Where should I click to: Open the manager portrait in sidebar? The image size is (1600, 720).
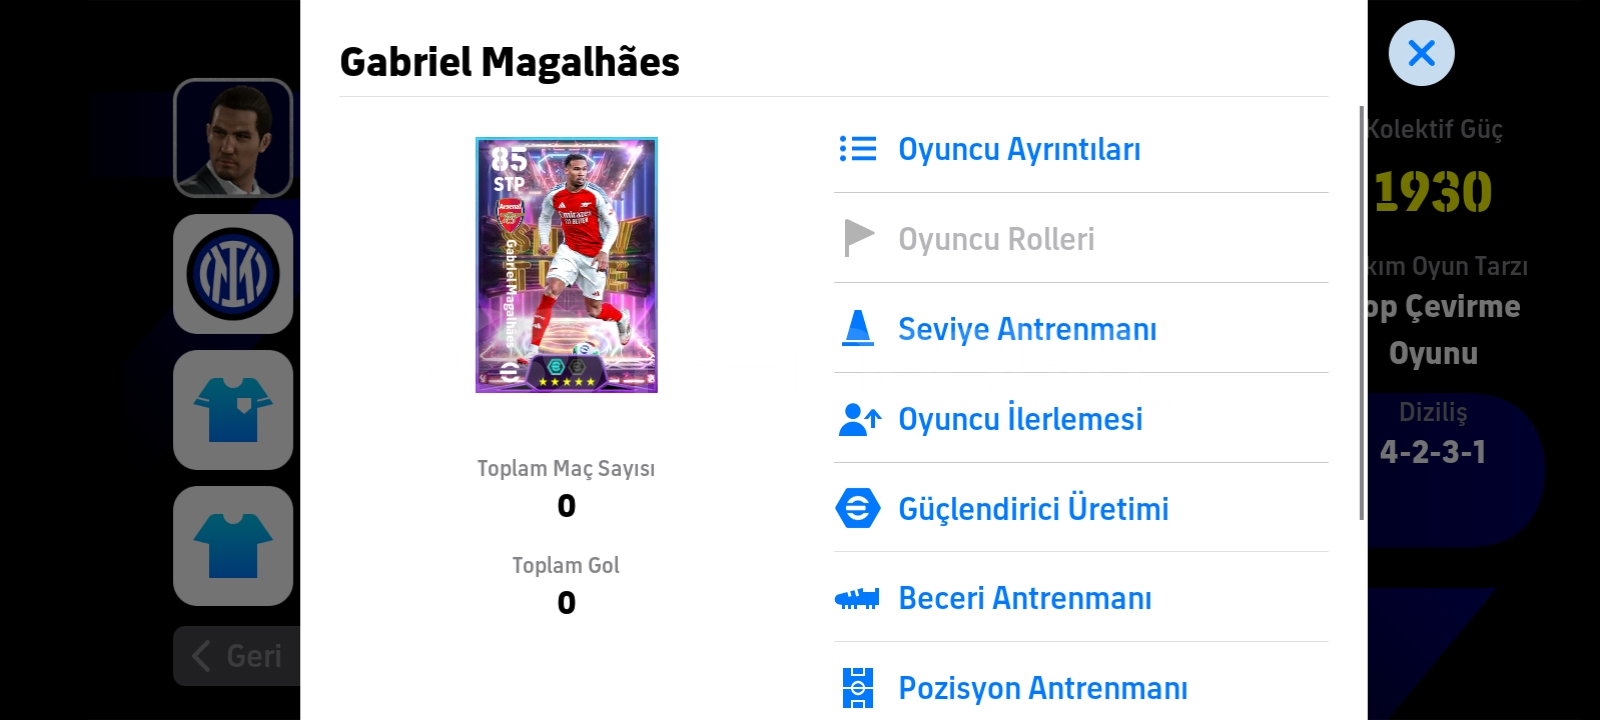(233, 138)
